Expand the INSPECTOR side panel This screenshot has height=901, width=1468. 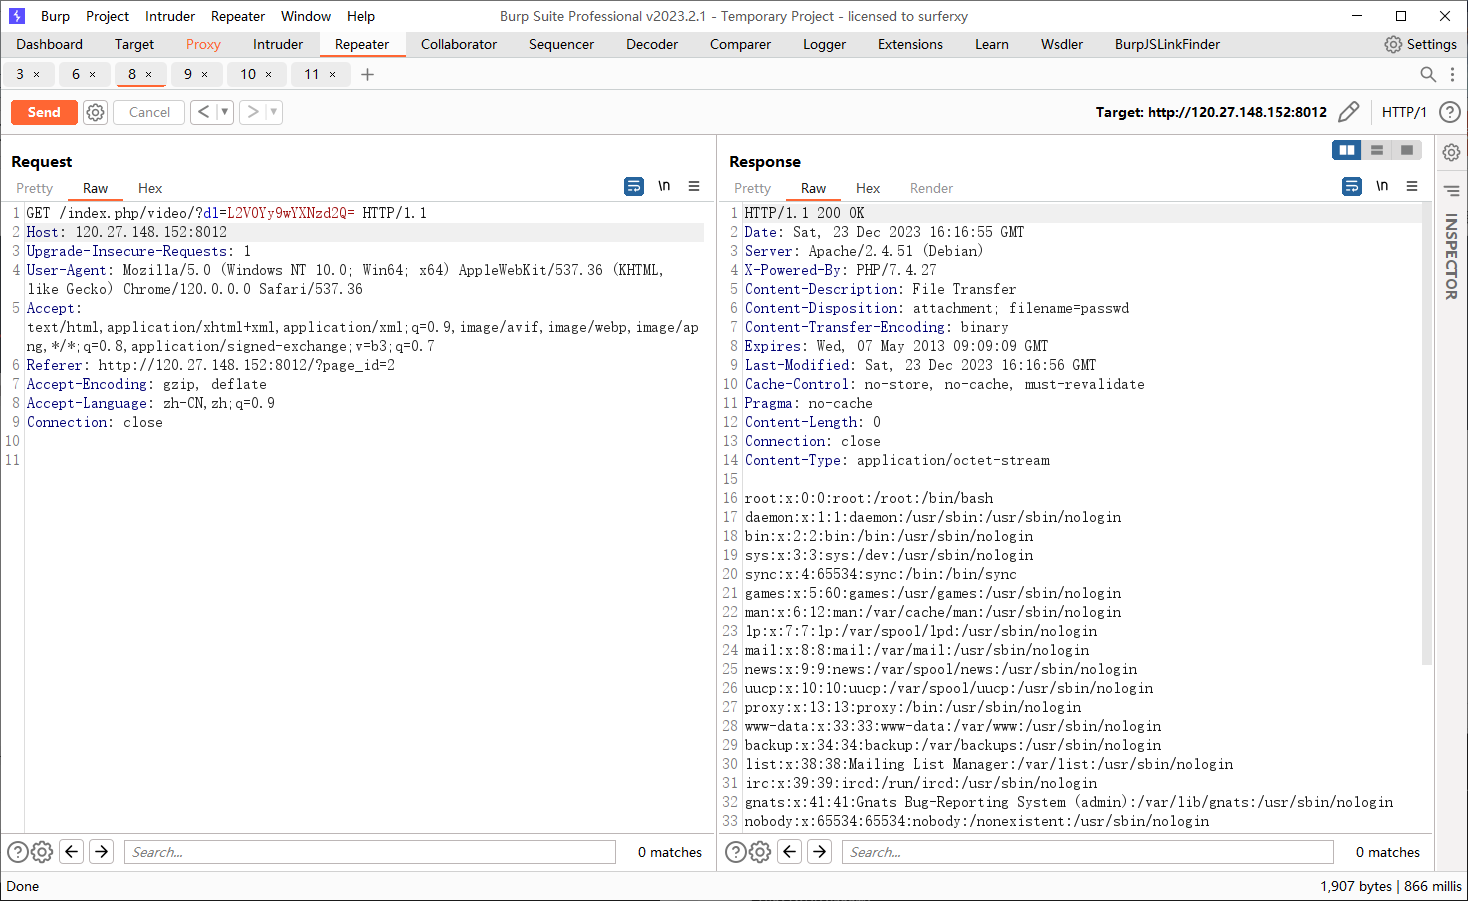[1451, 256]
